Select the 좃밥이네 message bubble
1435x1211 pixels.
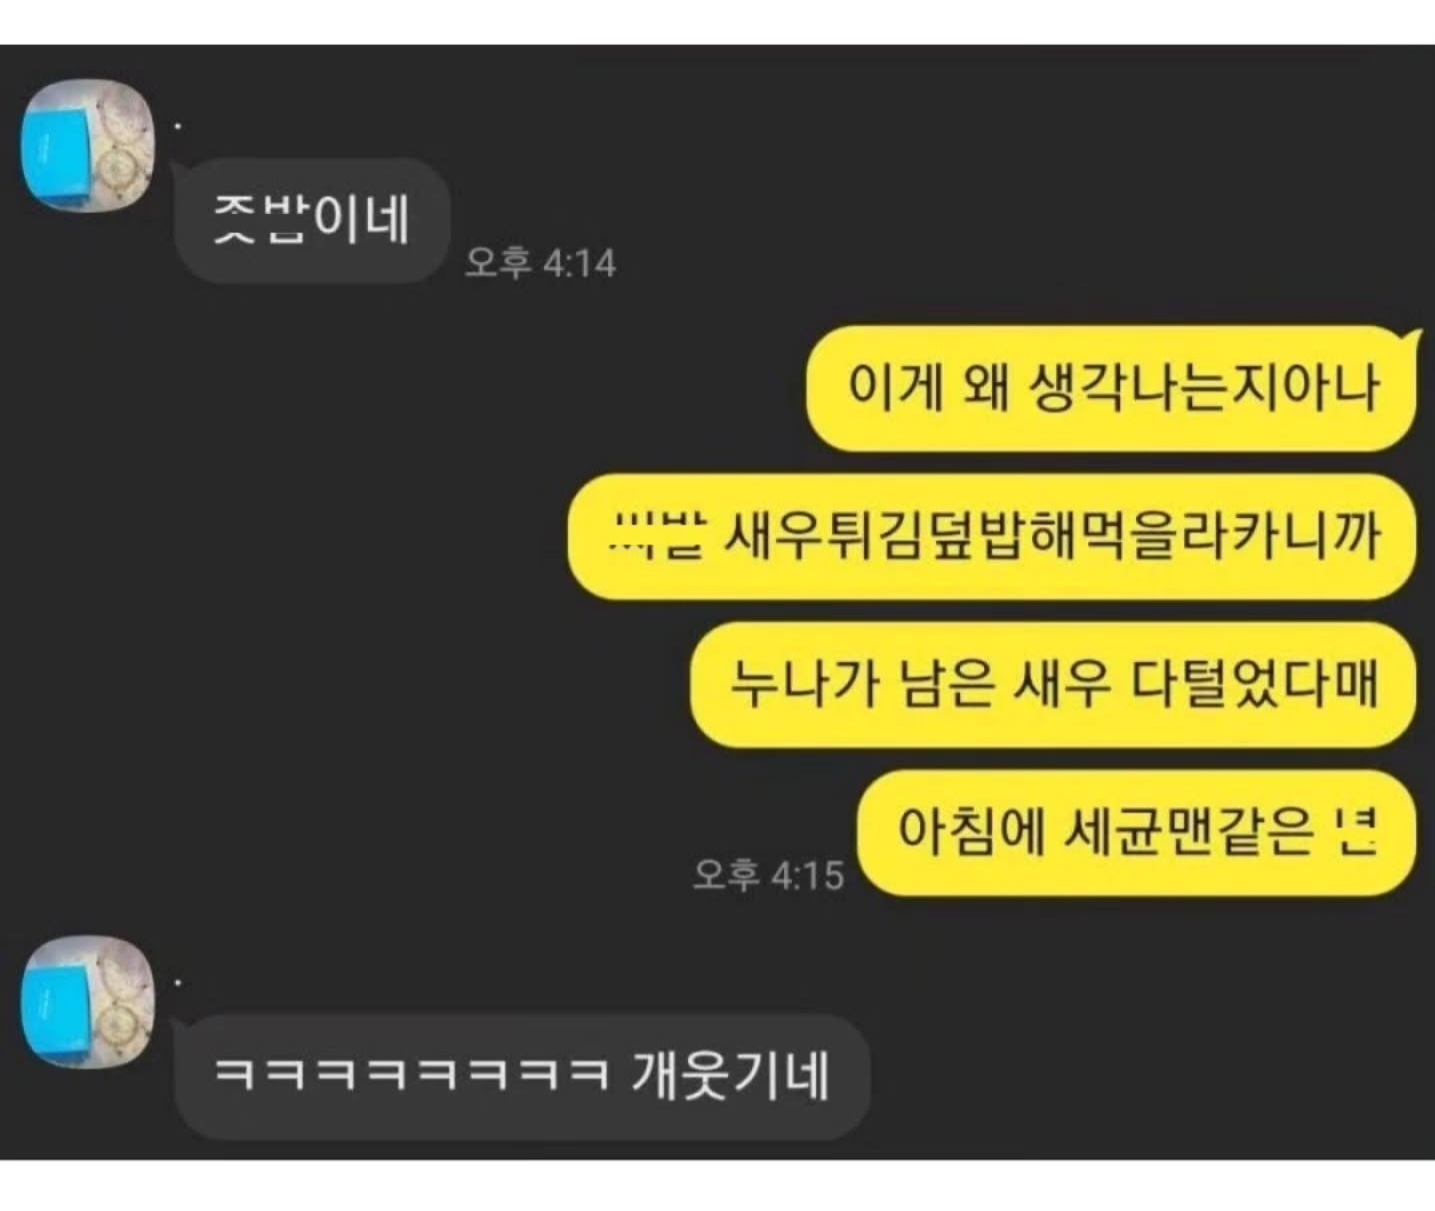[311, 221]
